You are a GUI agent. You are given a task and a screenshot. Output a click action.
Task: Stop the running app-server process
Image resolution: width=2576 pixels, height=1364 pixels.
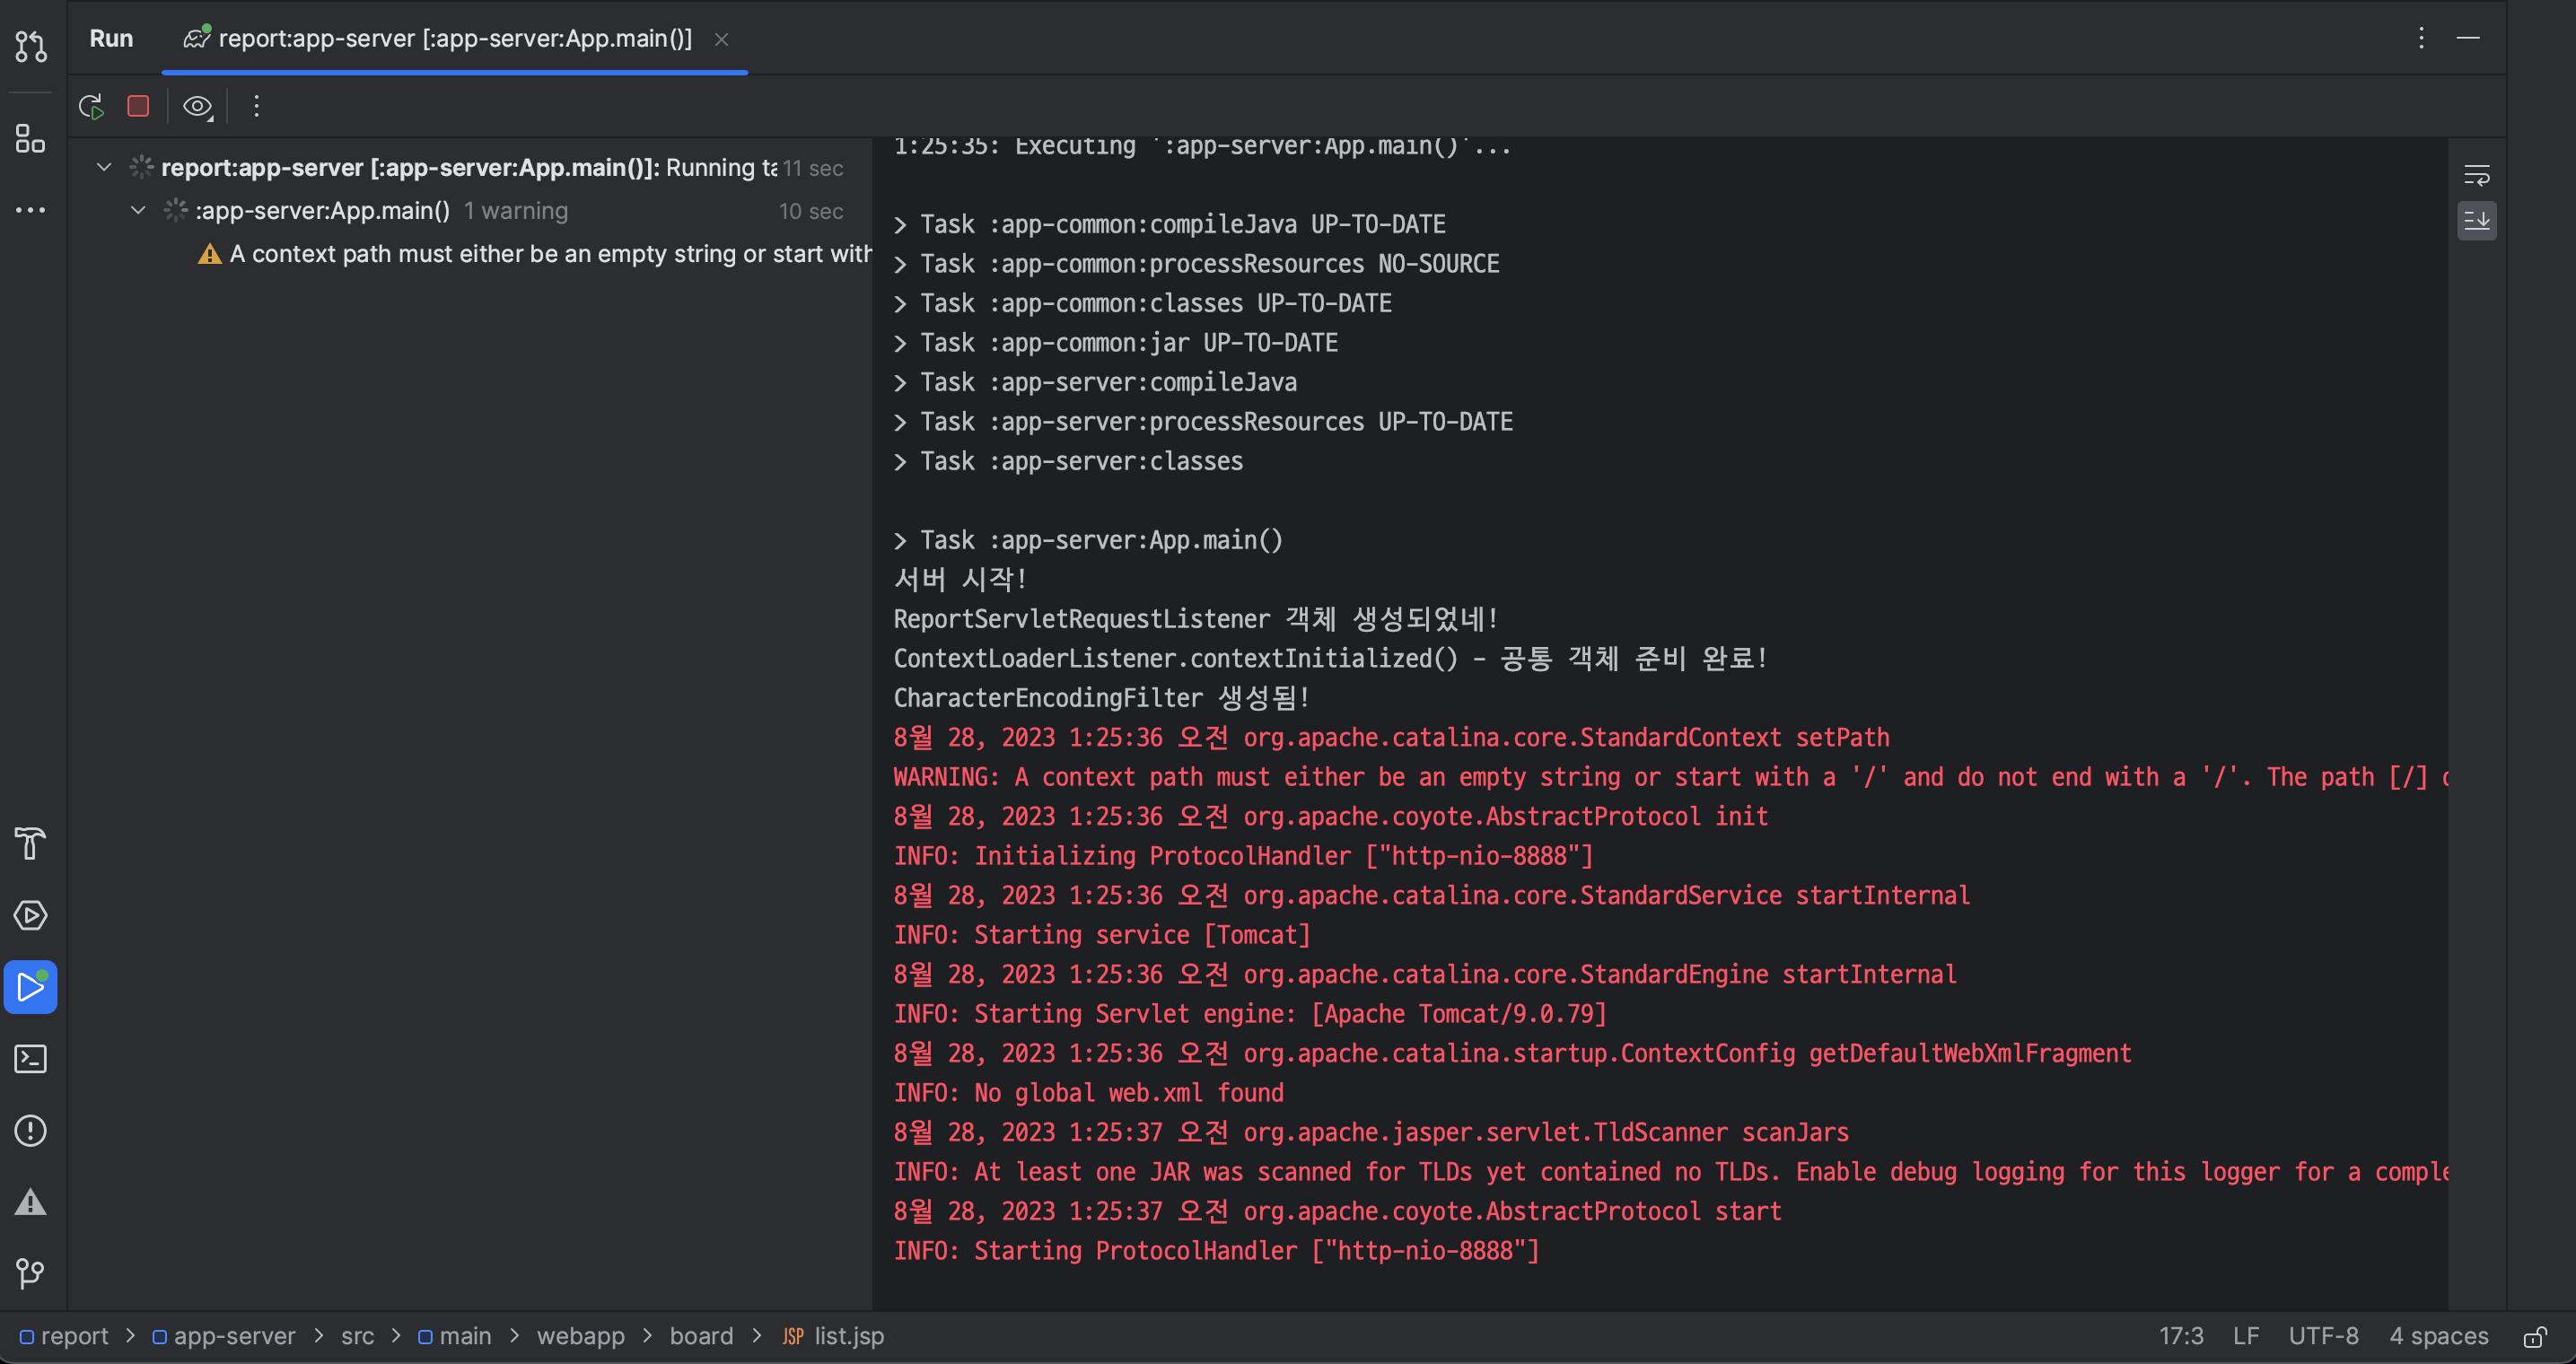[x=138, y=106]
